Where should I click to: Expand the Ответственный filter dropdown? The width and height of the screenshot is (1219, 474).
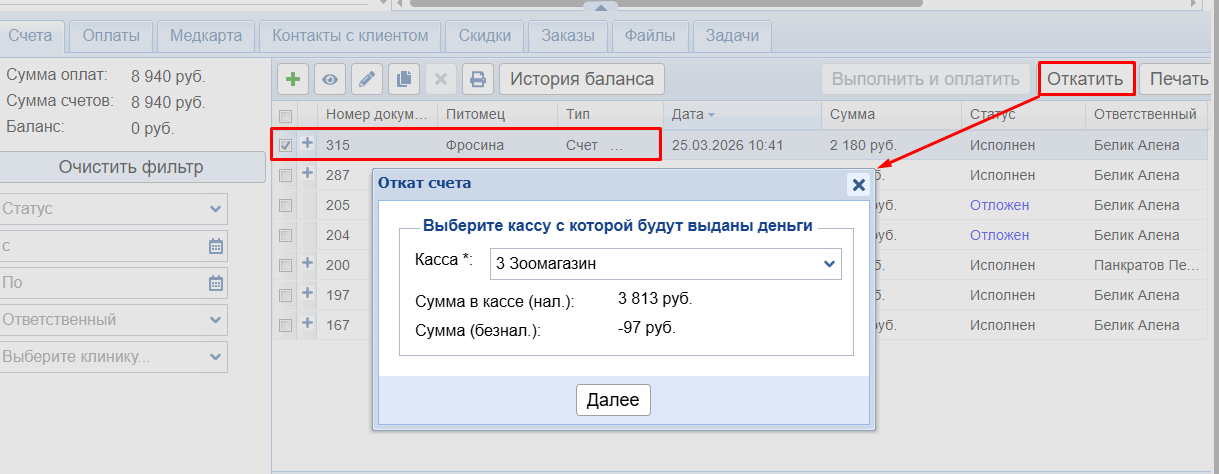(114, 320)
